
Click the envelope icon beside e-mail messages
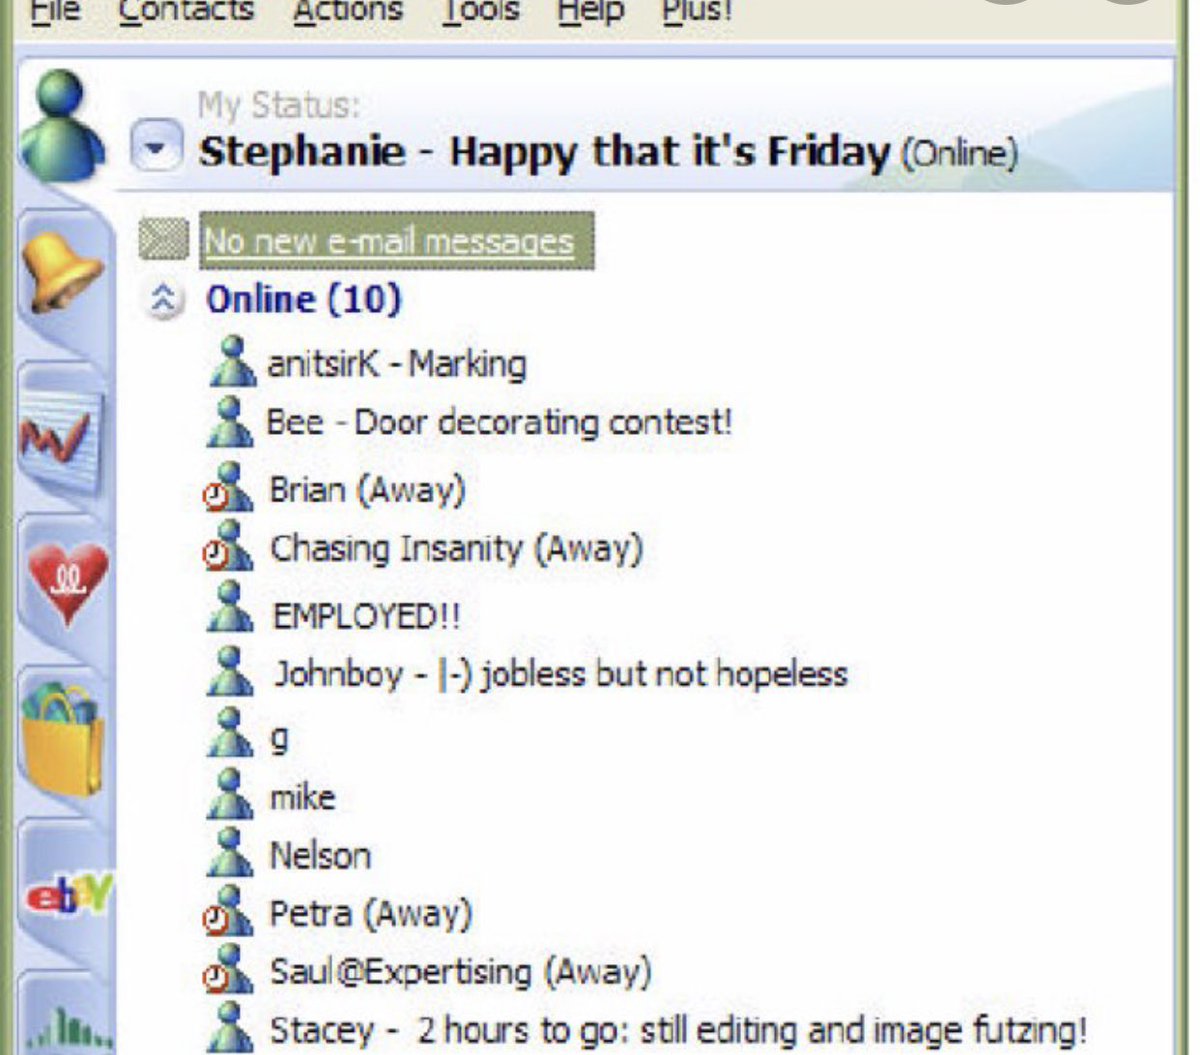coord(163,240)
